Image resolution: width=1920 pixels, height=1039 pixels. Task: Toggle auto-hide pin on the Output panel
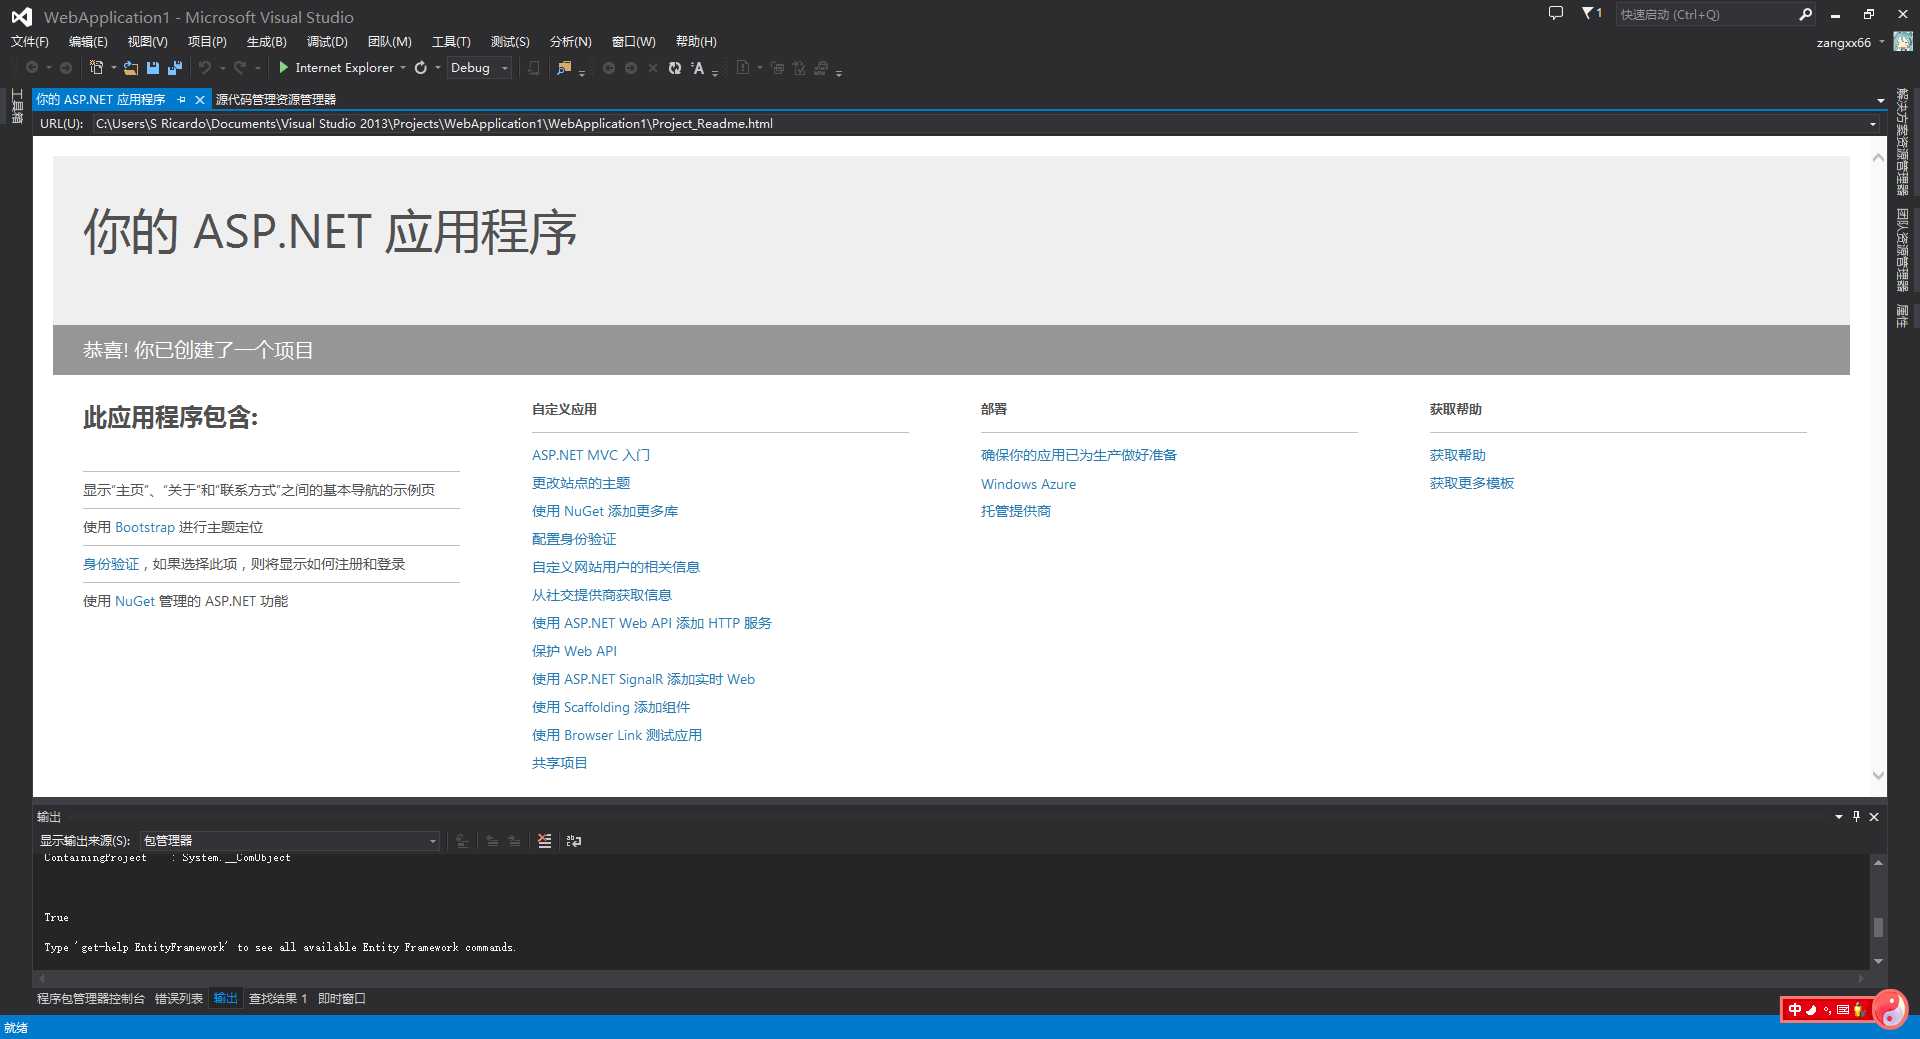(x=1856, y=816)
